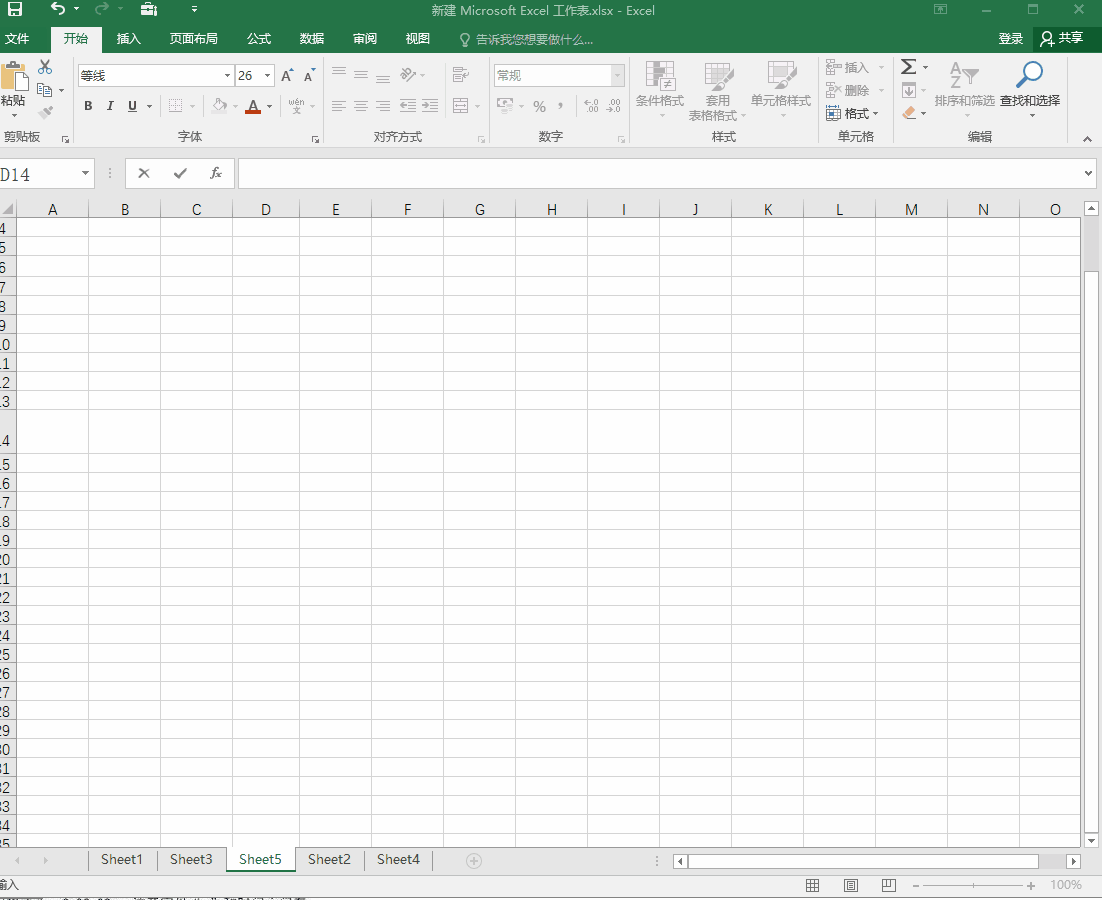Click the percent style button

[x=539, y=106]
